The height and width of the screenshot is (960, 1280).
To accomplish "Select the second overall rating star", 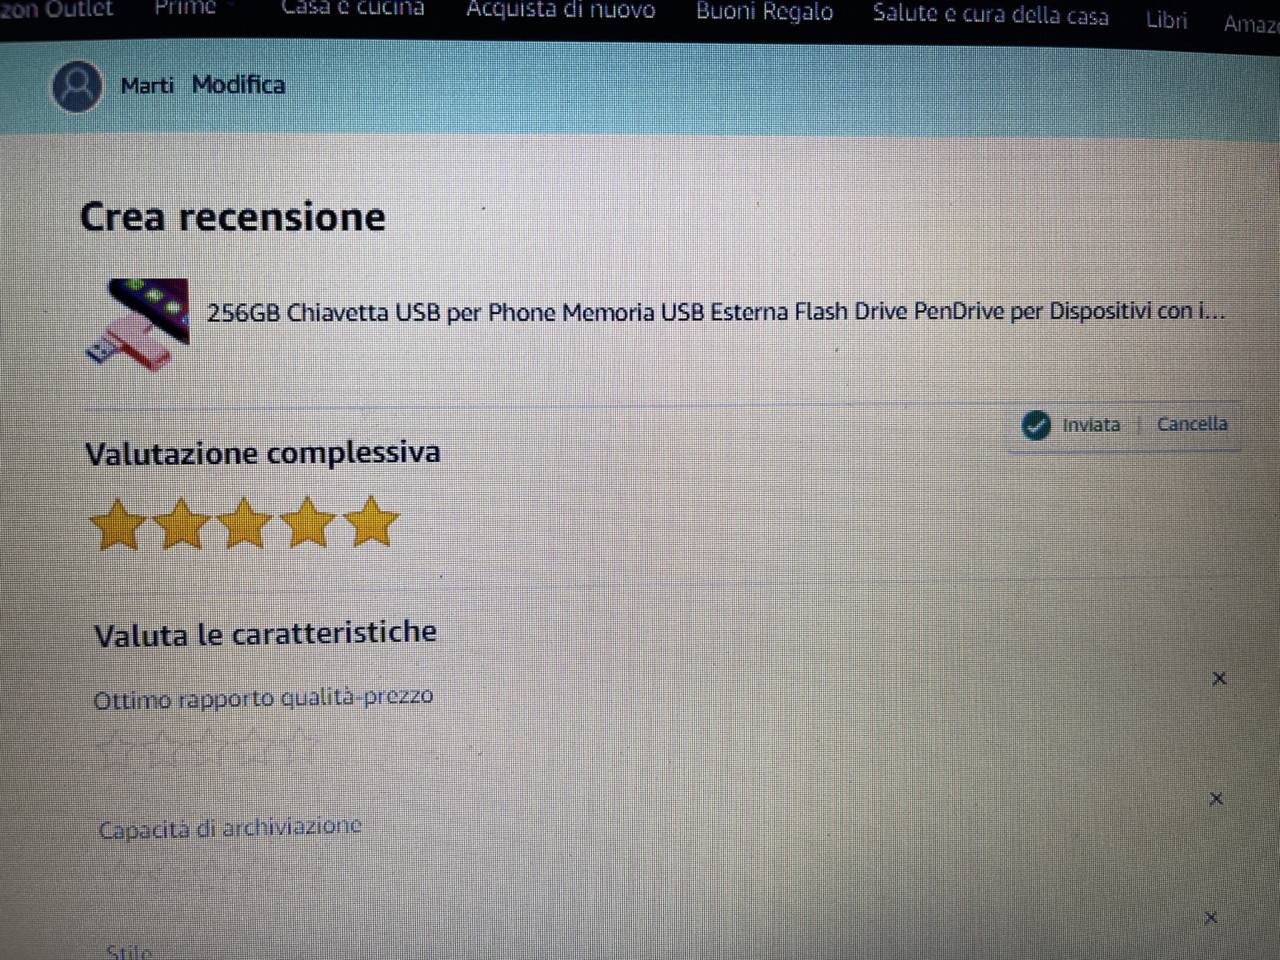I will tap(182, 523).
